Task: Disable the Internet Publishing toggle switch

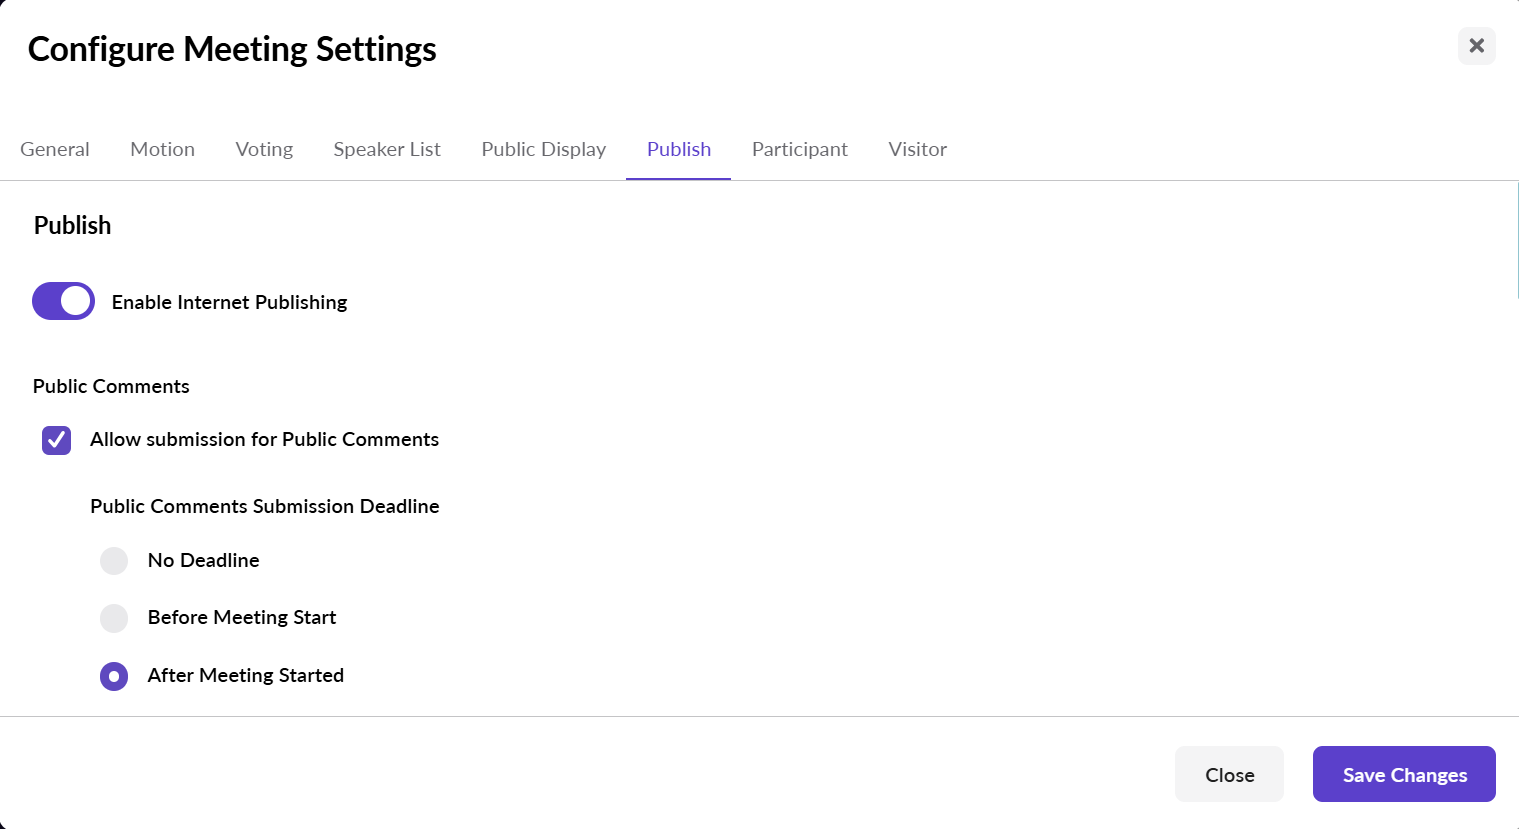Action: tap(63, 301)
